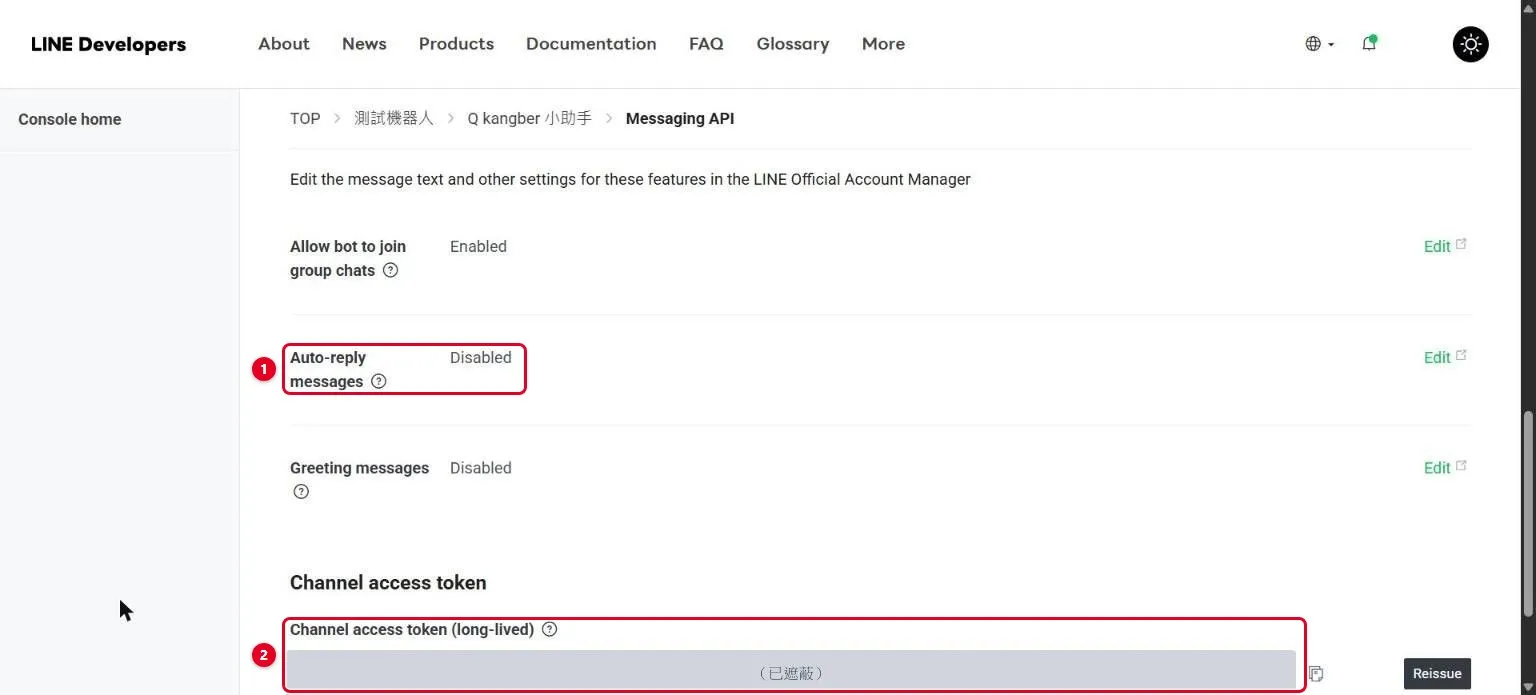Screen dimensions: 1536x695
Task: Edit the Auto-reply messages setting
Action: click(x=1445, y=357)
